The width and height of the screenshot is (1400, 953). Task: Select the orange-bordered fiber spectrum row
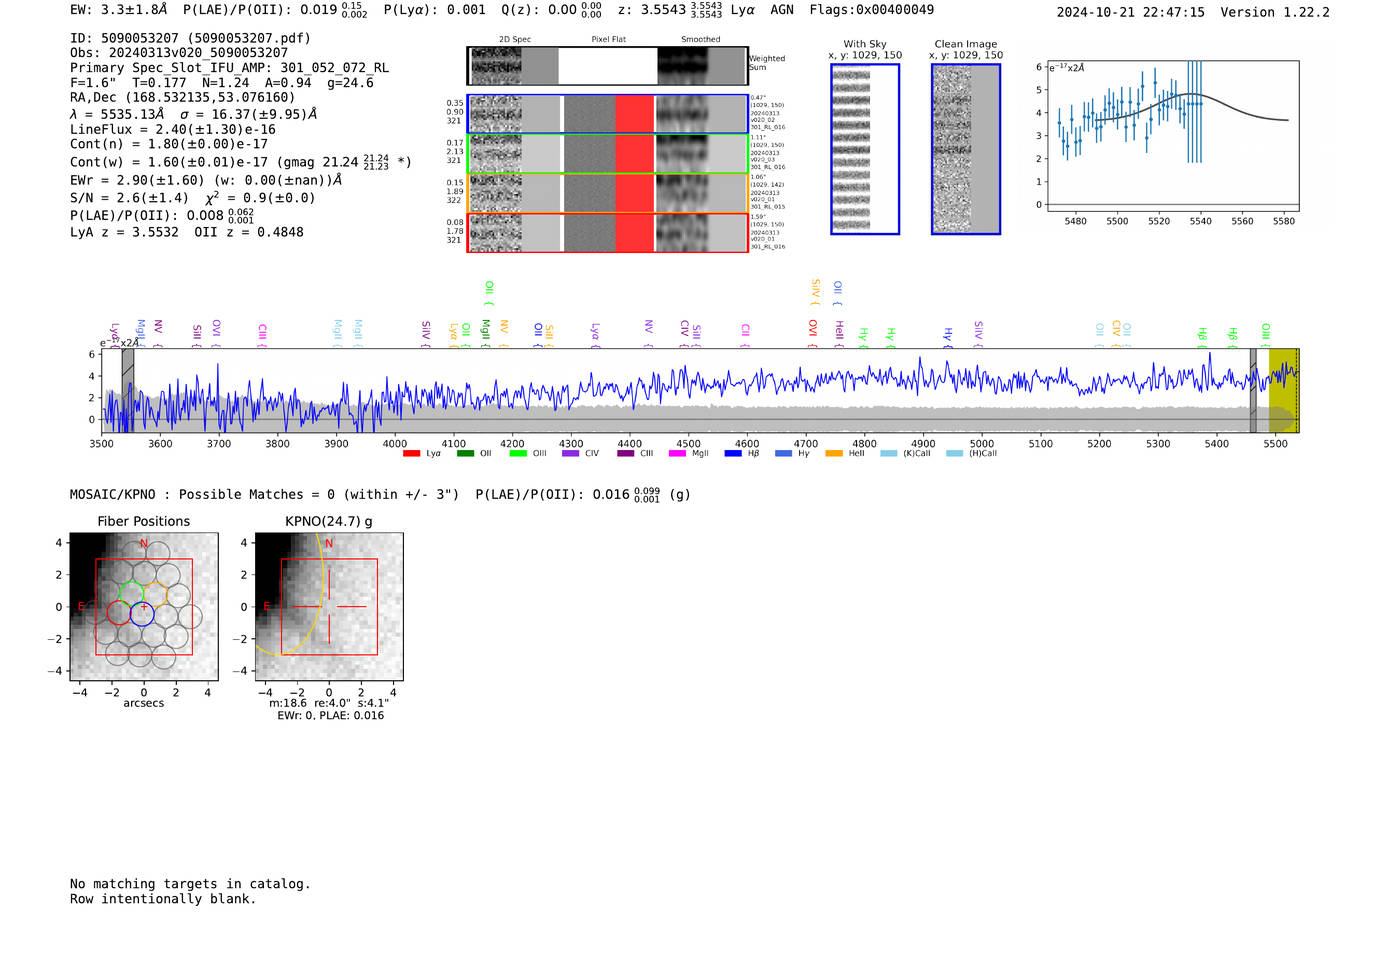point(607,193)
